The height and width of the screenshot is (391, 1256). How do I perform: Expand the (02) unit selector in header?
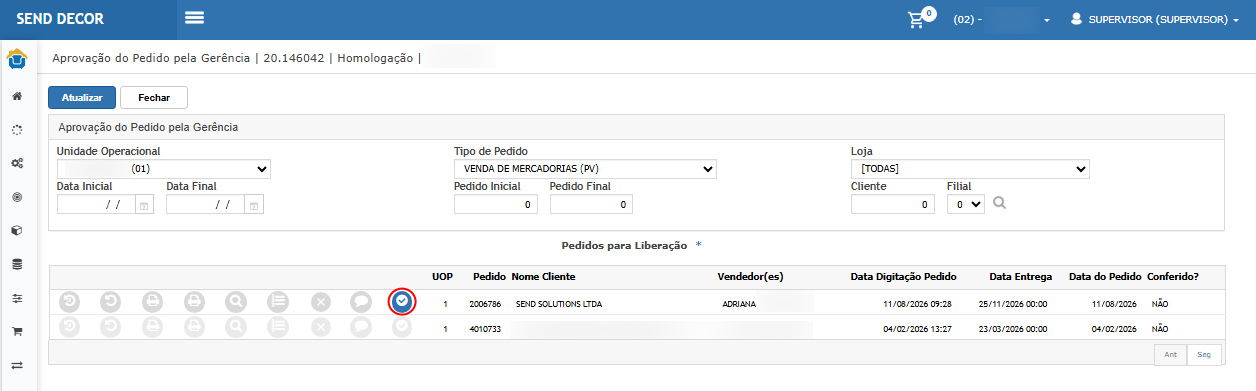(1001, 19)
